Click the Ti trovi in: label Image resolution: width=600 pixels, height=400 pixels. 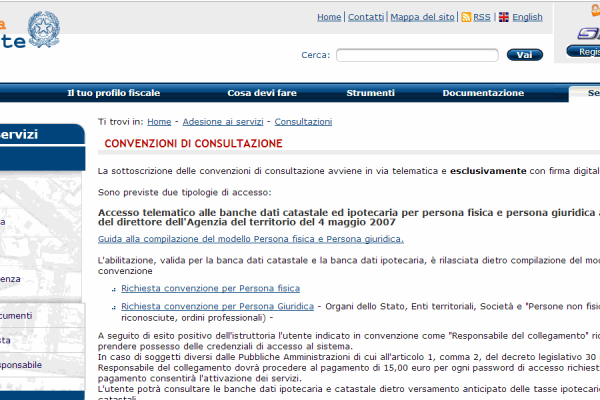121,122
